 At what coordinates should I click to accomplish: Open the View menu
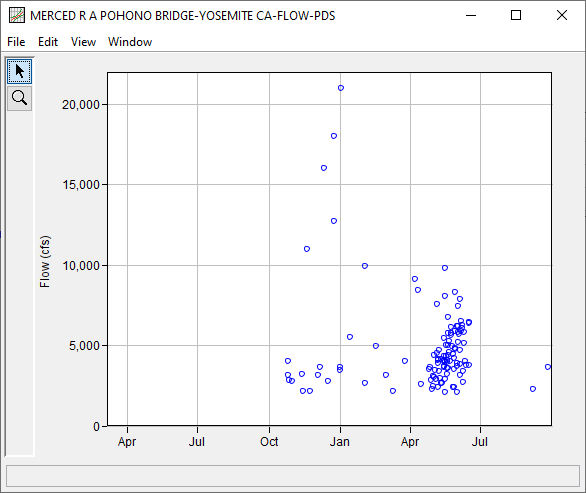[x=83, y=42]
